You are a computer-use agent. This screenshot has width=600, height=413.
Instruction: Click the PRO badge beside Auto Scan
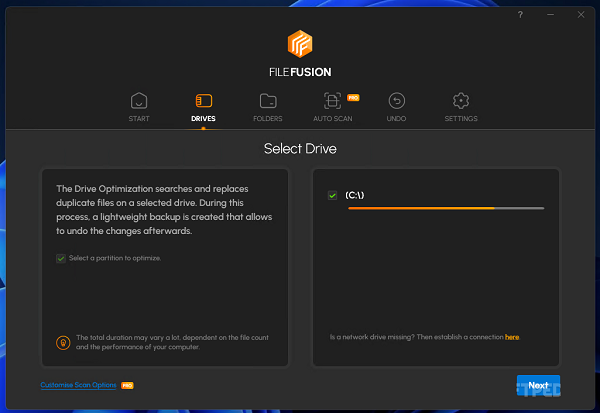point(353,98)
